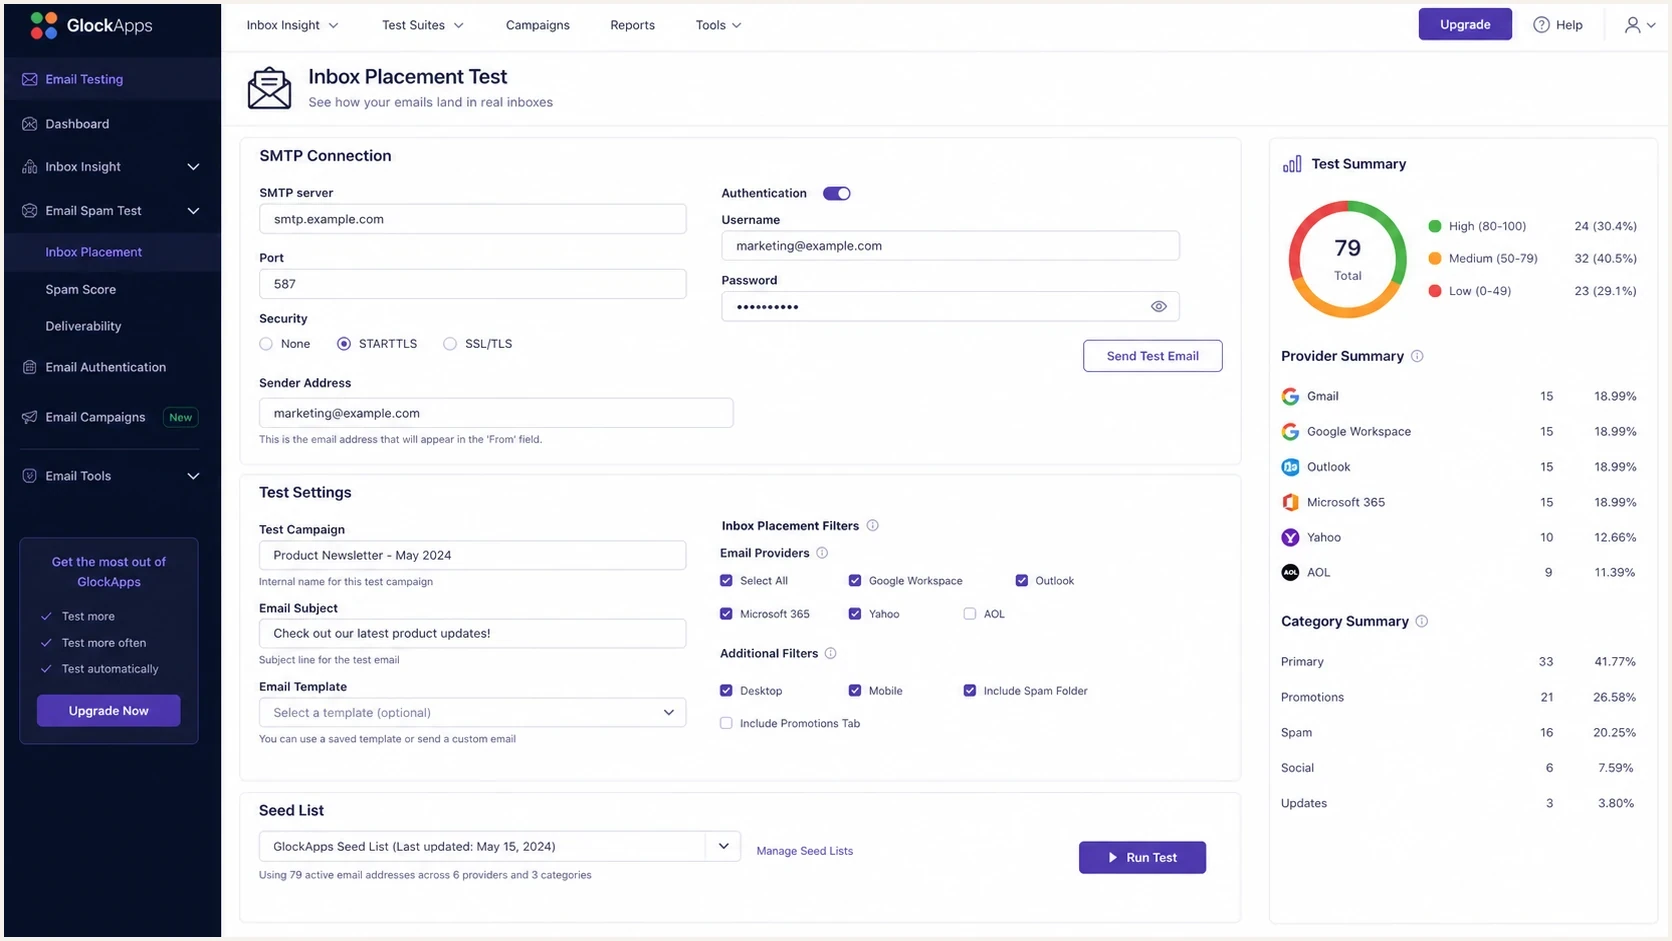Open Email Authentication from the sidebar icon
Screen dimensions: 1672x941
29,367
